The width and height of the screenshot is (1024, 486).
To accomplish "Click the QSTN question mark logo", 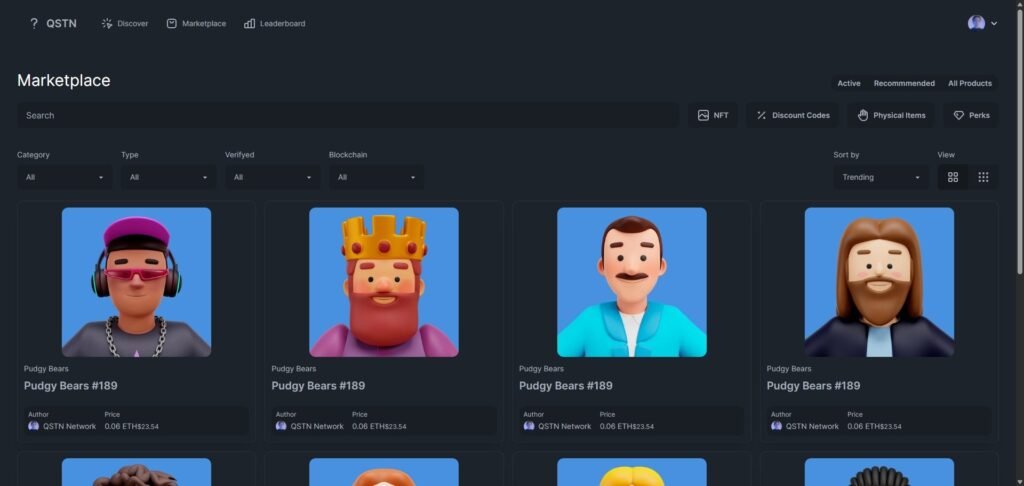I will [x=34, y=23].
